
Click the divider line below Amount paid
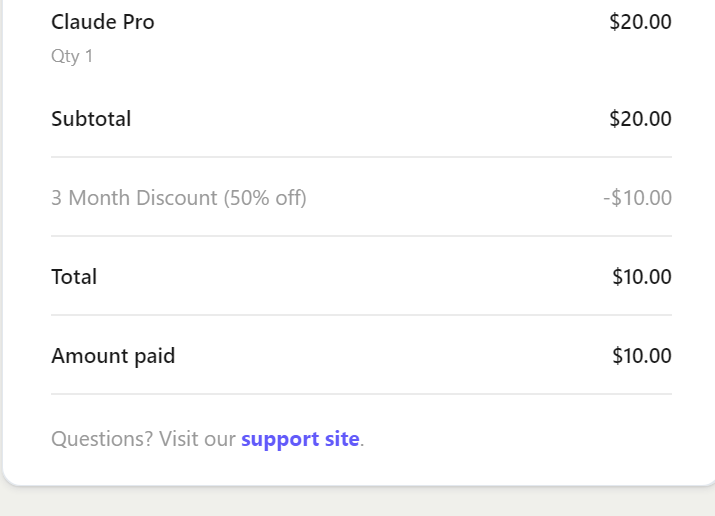click(361, 394)
